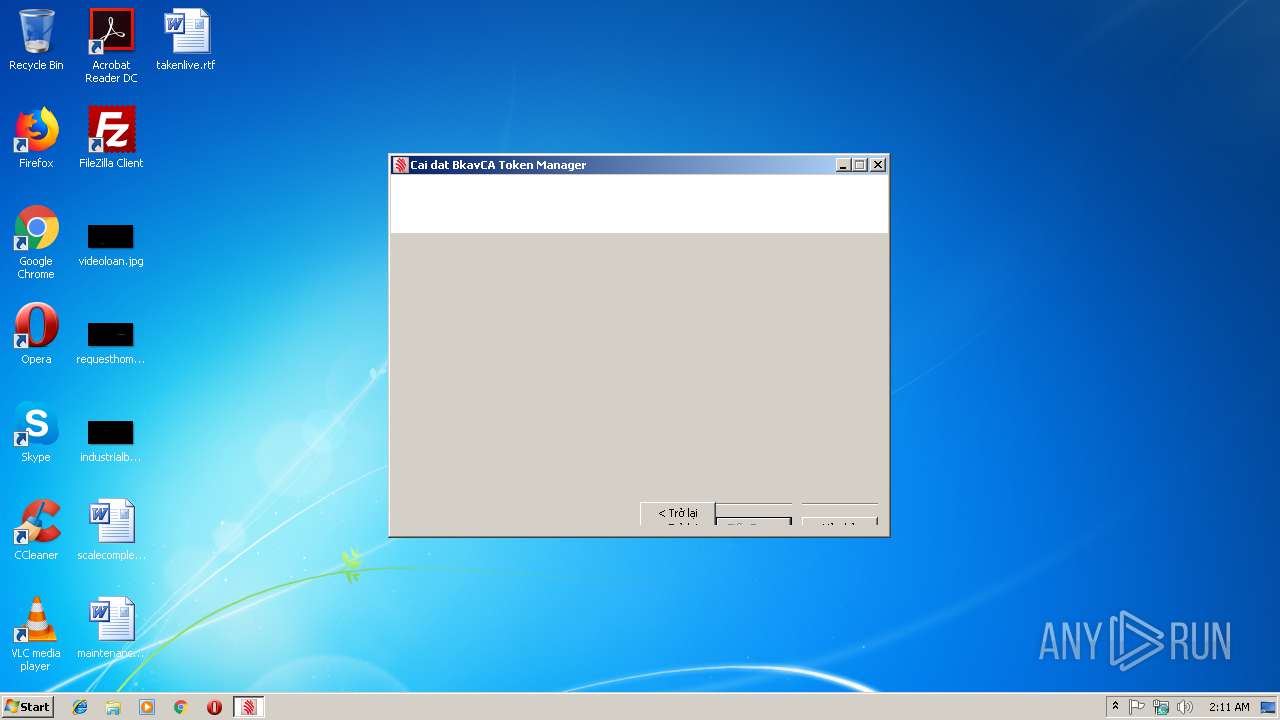The height and width of the screenshot is (720, 1280).
Task: Select the industrialb... file icon
Action: click(111, 441)
